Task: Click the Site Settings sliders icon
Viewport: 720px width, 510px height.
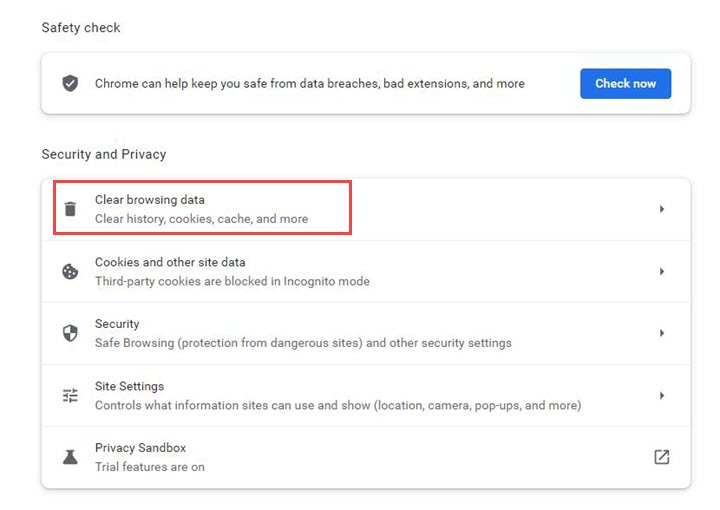Action: [x=70, y=396]
